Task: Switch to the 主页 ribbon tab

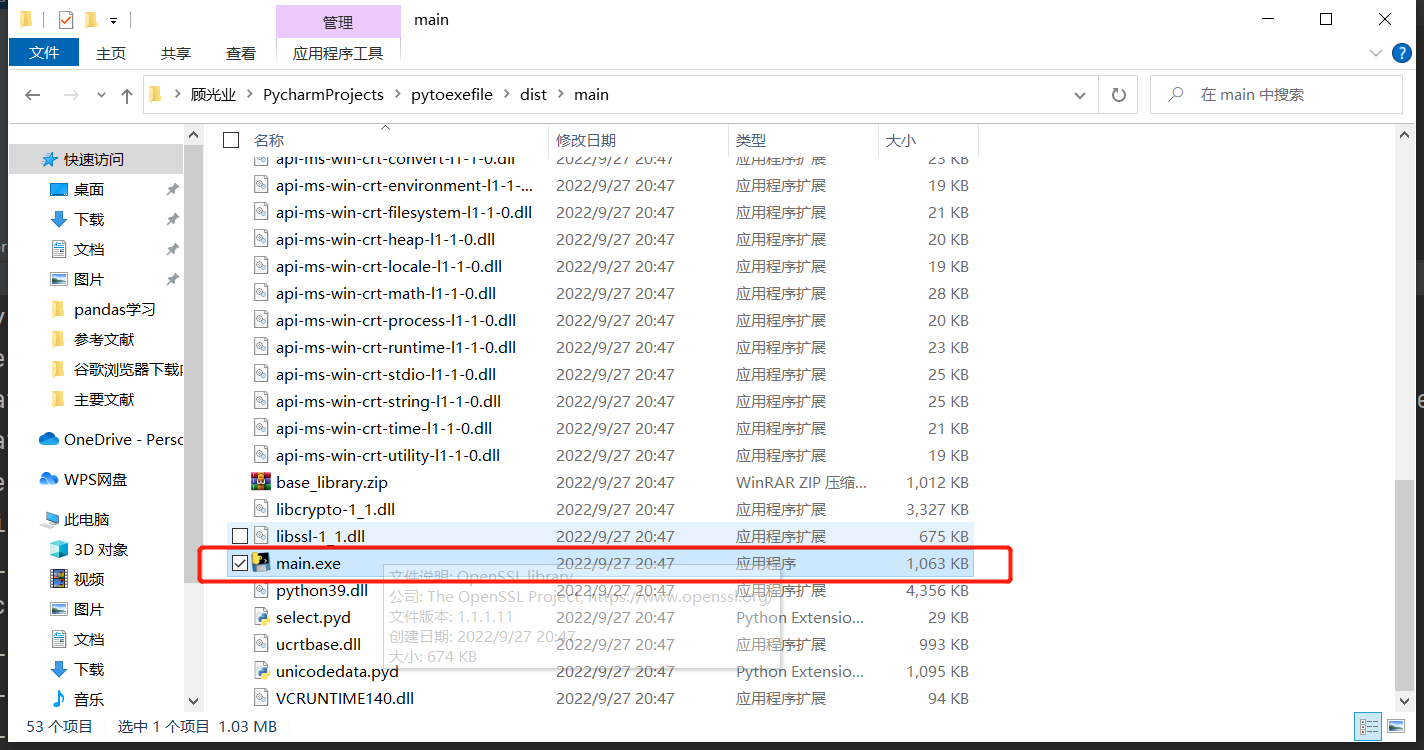Action: point(111,53)
